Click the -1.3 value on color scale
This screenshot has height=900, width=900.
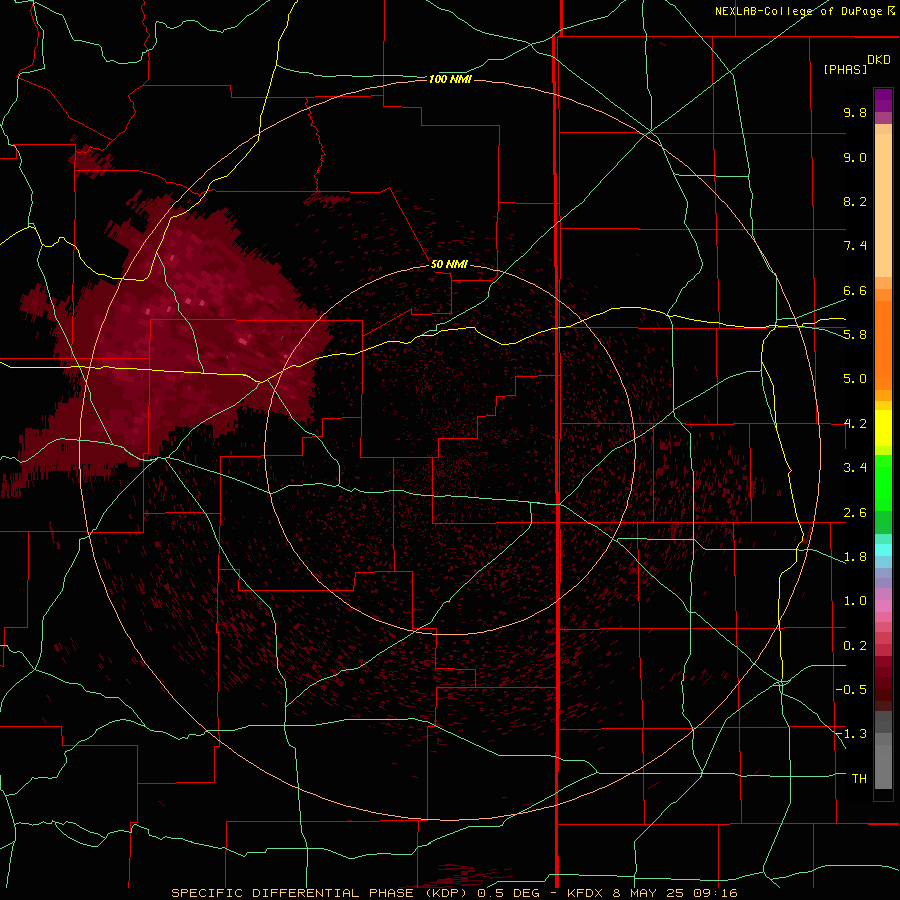851,734
